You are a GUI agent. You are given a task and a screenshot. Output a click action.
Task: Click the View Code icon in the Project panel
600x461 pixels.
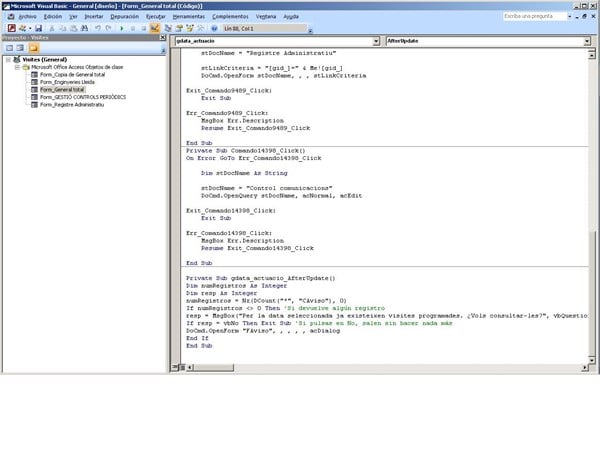[x=8, y=48]
